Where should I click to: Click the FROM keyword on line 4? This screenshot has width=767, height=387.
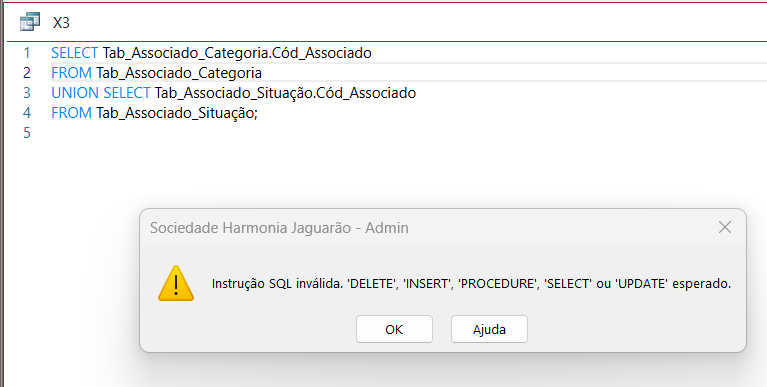click(x=71, y=113)
